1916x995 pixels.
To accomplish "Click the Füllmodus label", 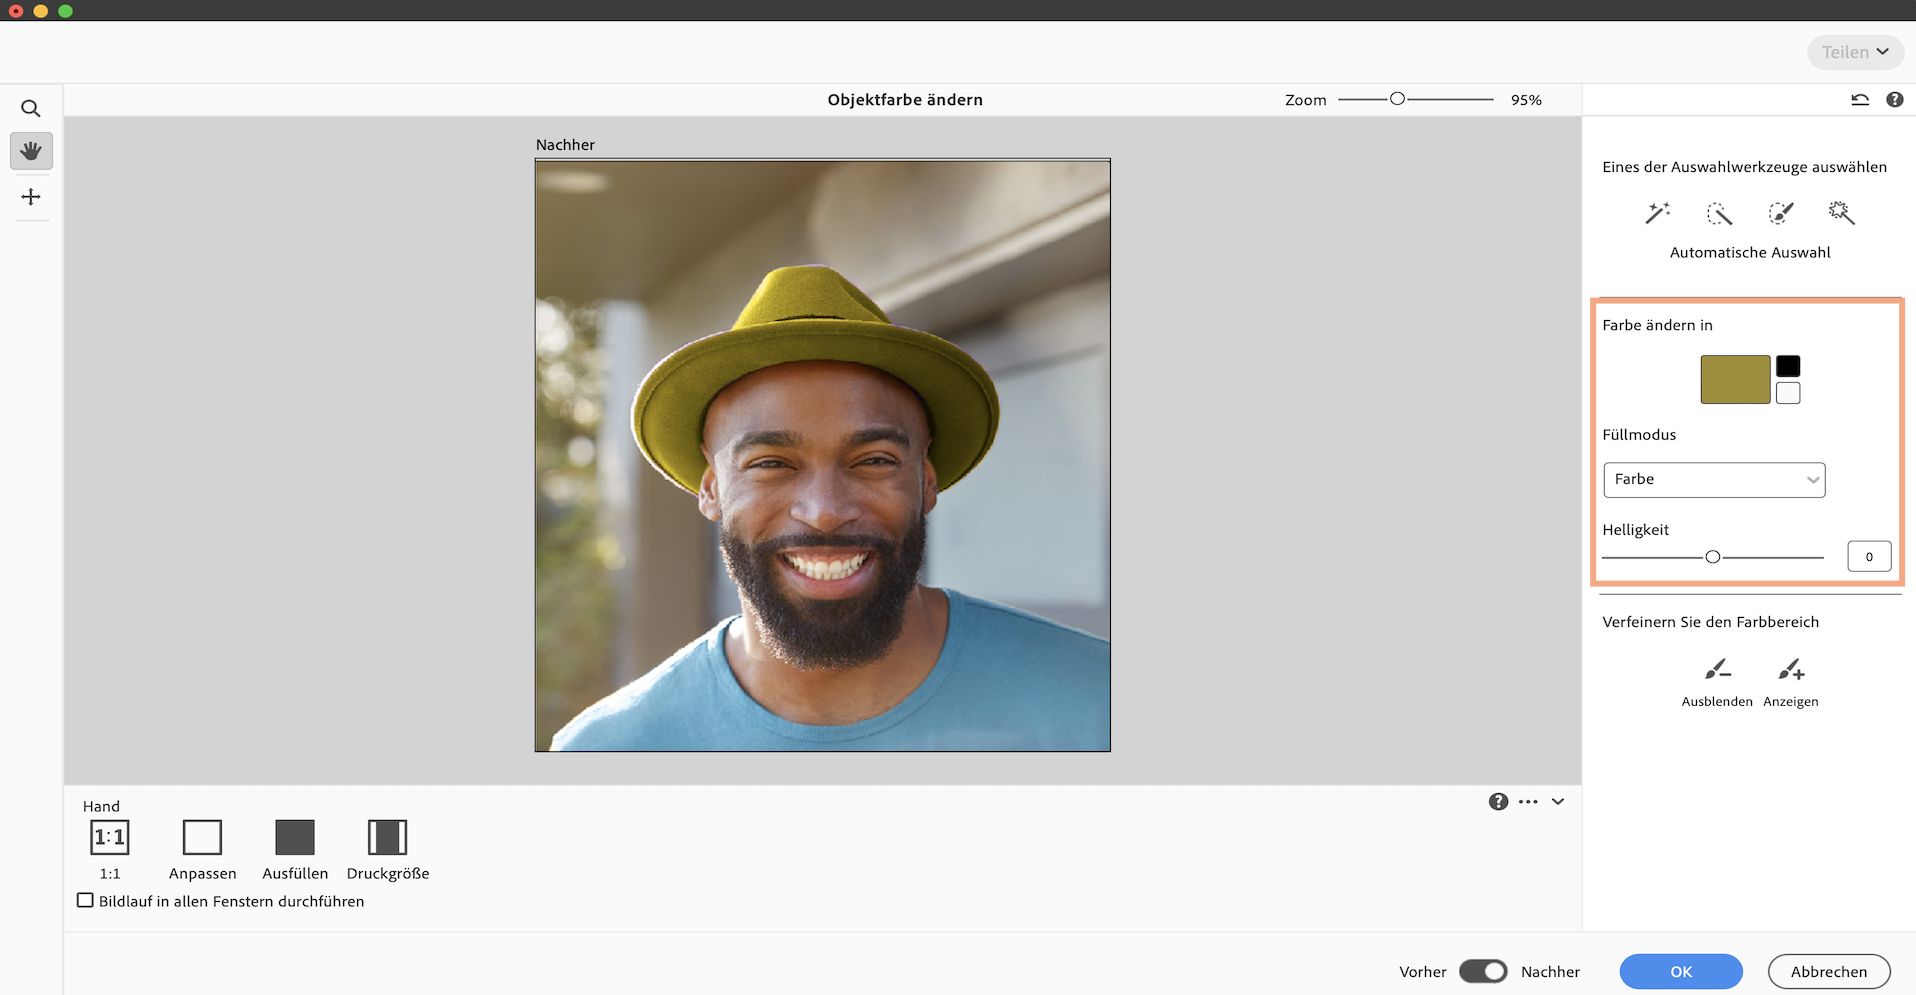I will [x=1639, y=435].
